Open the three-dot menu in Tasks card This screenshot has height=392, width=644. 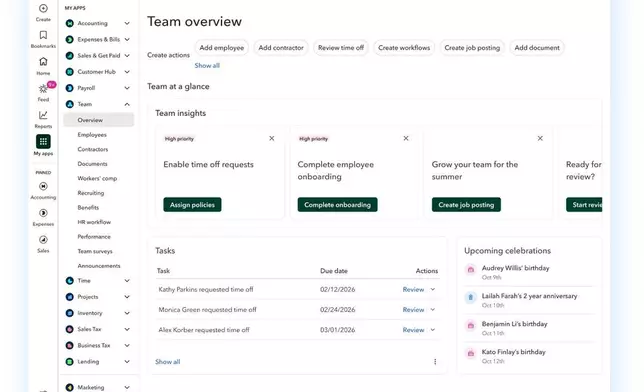(x=435, y=362)
